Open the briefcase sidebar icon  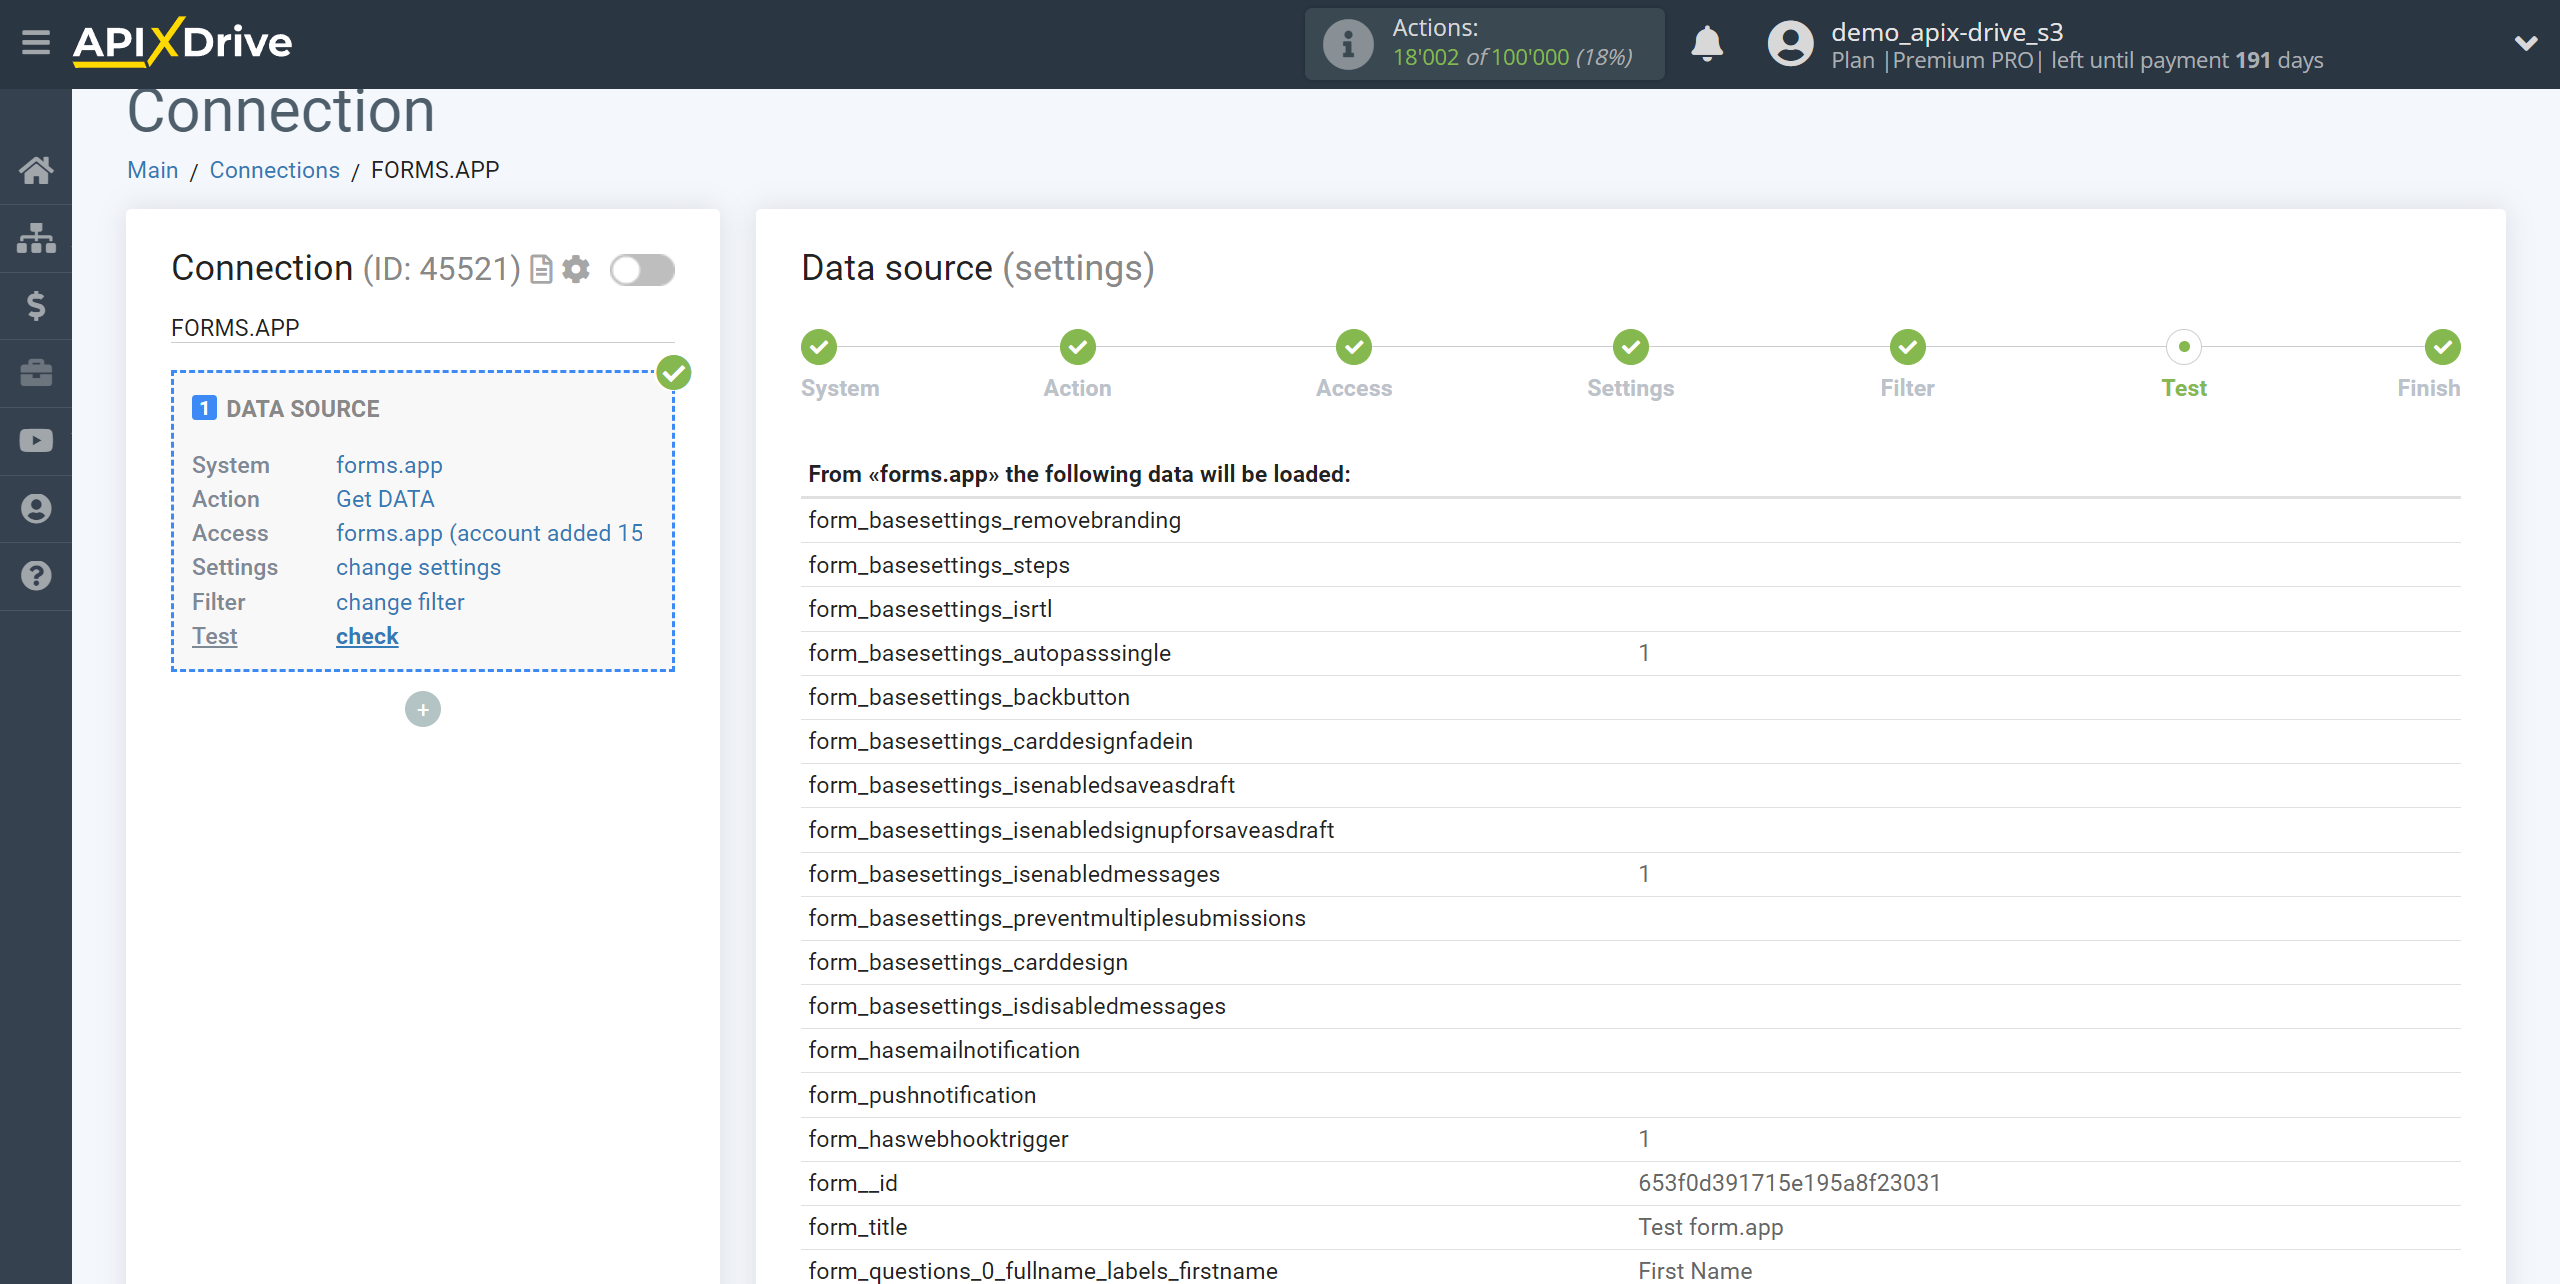point(36,373)
